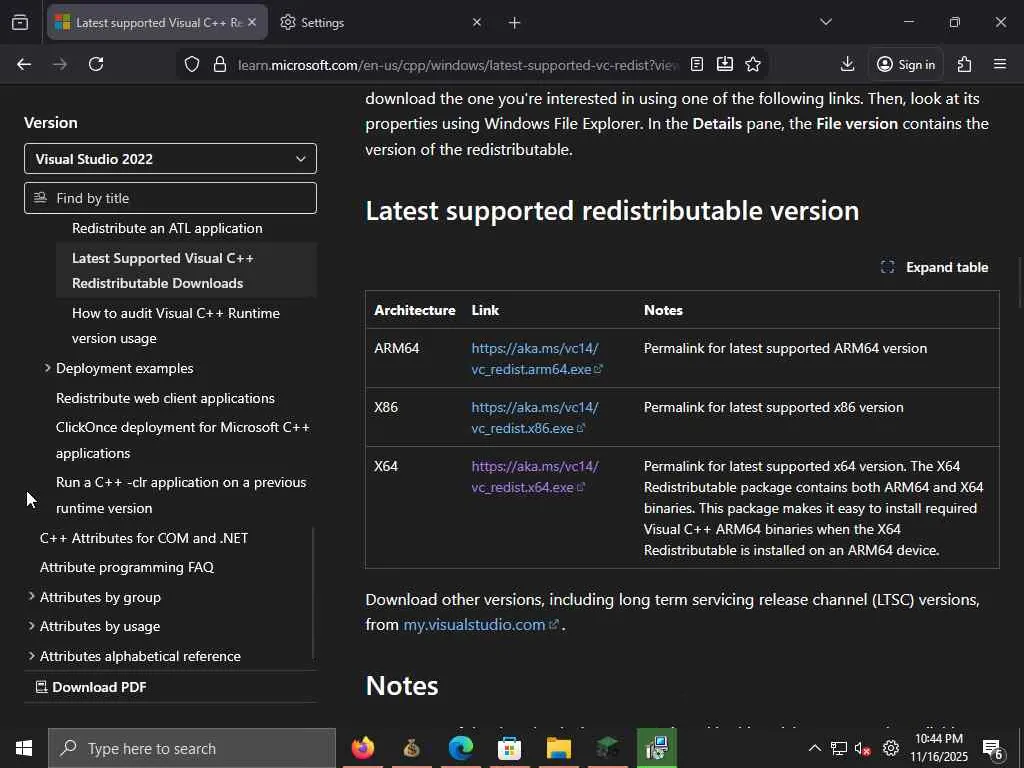1024x768 pixels.
Task: Expand the Attributes by group node
Action: (x=31, y=597)
